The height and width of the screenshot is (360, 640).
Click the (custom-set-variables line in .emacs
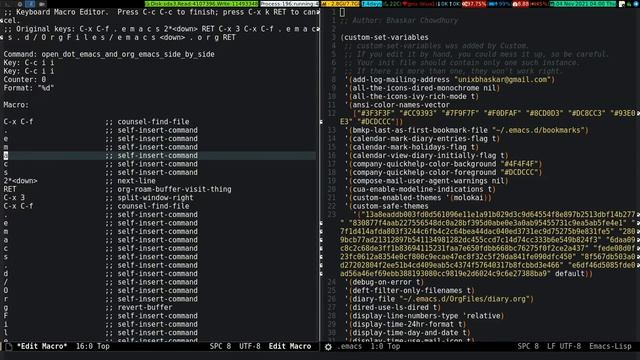pos(384,38)
